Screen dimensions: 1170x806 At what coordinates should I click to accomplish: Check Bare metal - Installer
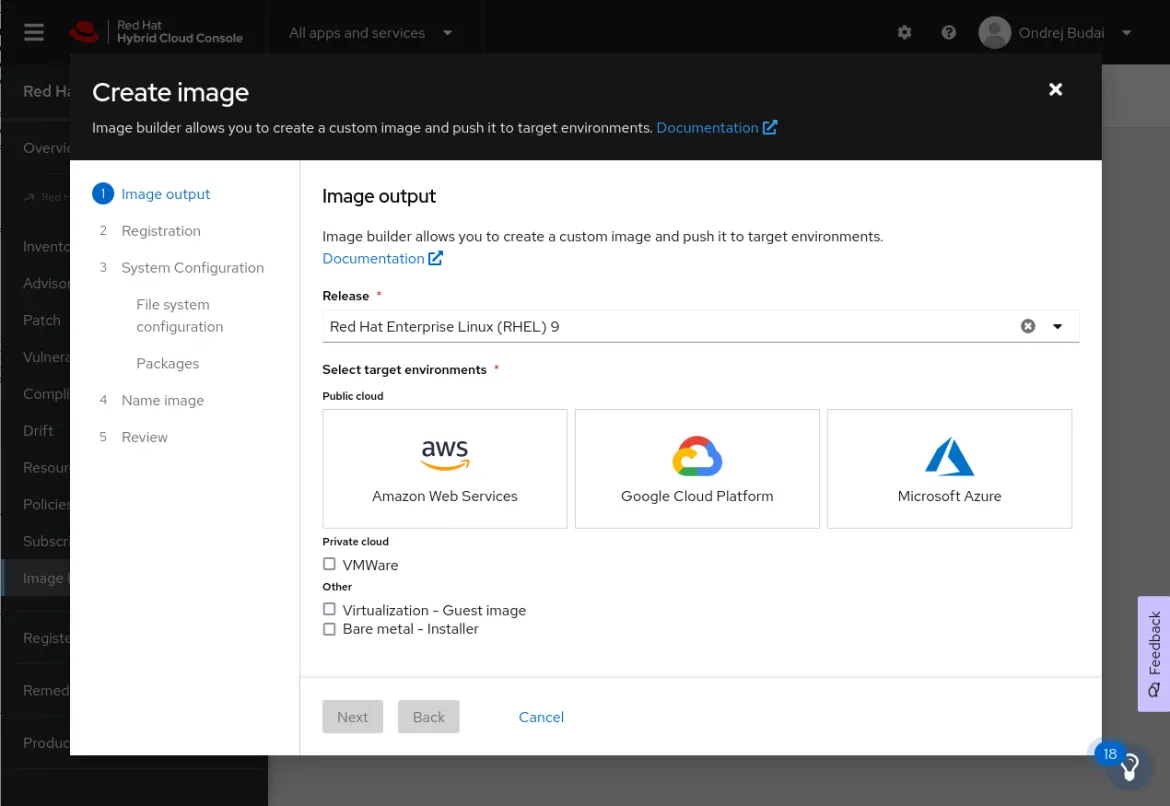pos(329,629)
